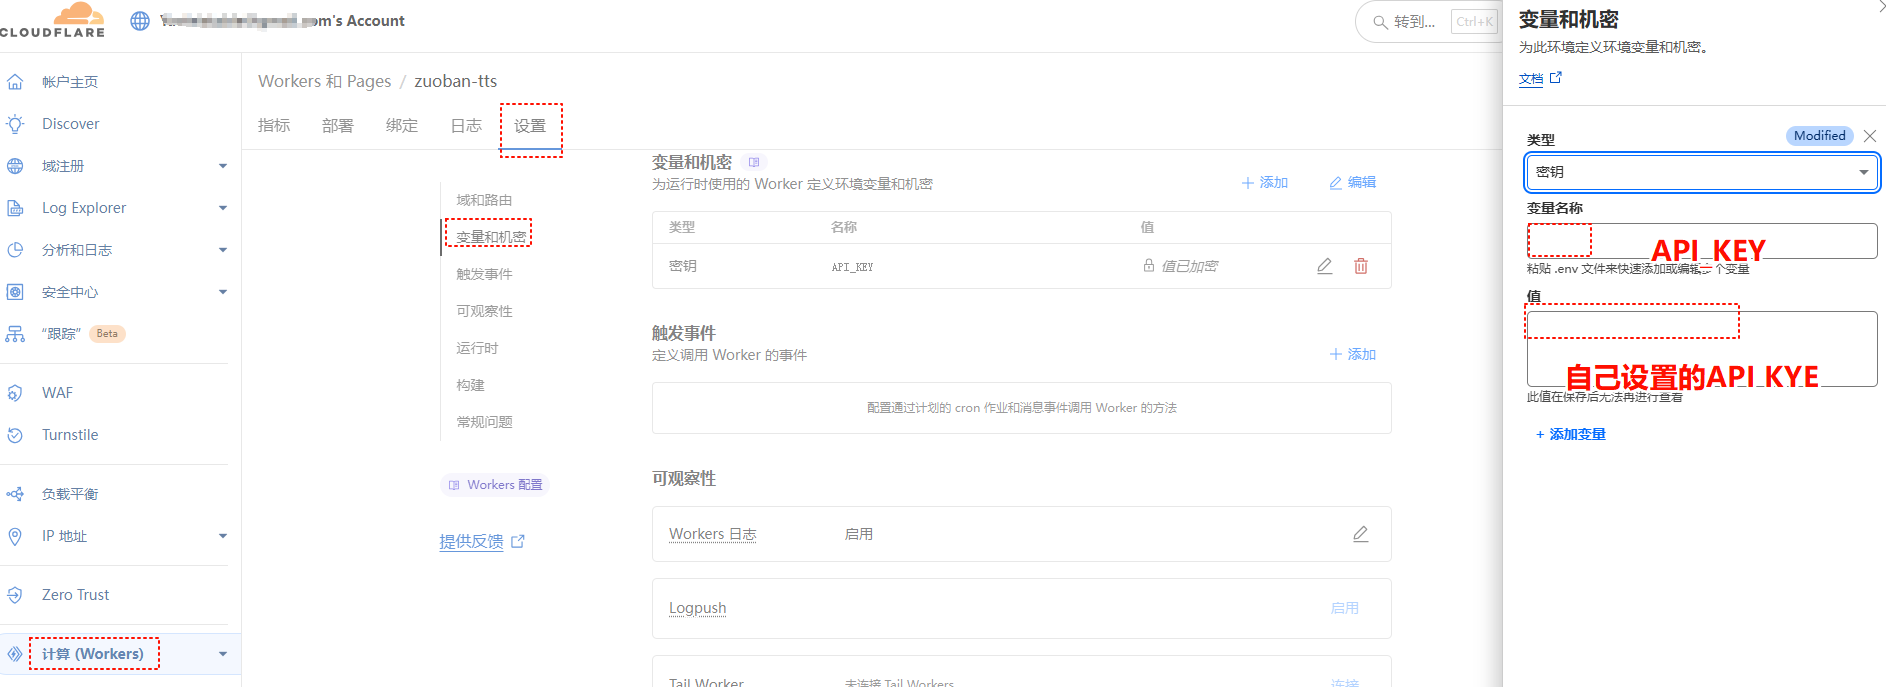Click the Cloudflare logo

pos(54,20)
